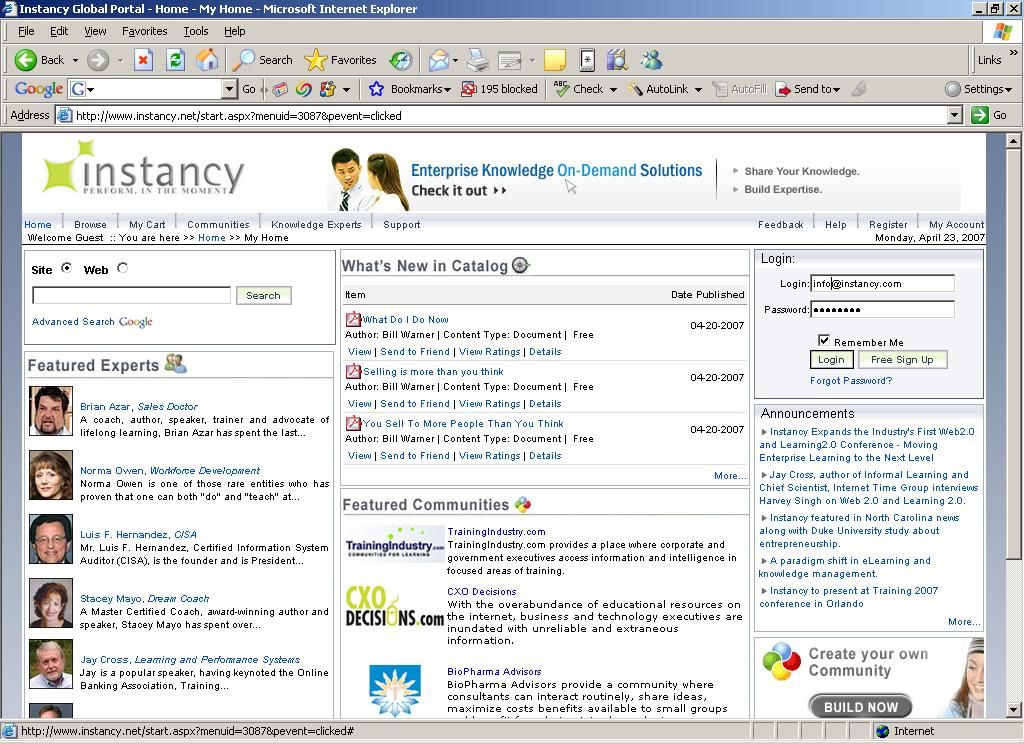Open Google toolbar Settings
Image resolution: width=1024 pixels, height=744 pixels.
tap(978, 89)
